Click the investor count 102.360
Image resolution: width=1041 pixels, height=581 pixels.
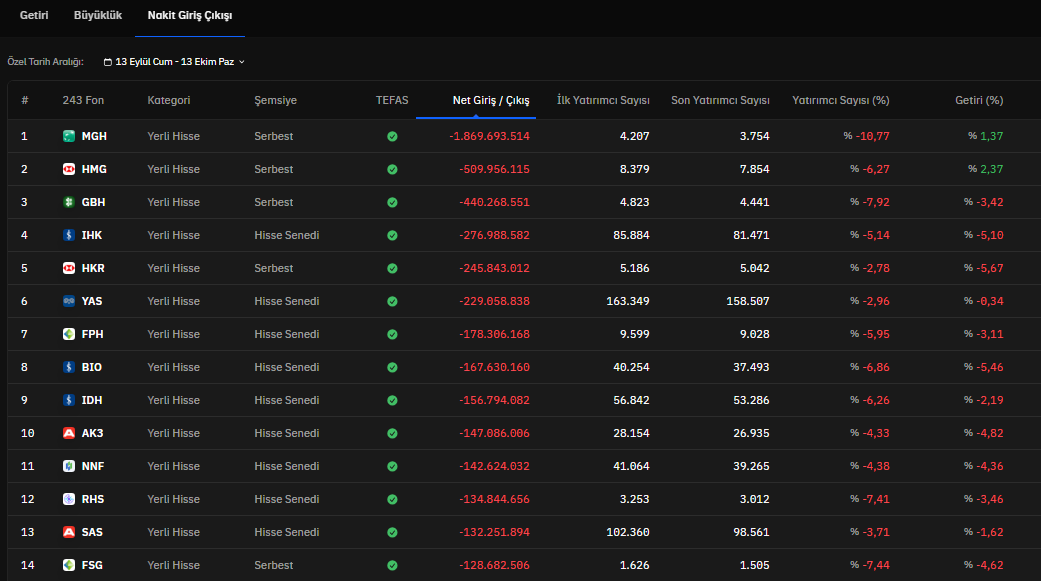click(627, 532)
